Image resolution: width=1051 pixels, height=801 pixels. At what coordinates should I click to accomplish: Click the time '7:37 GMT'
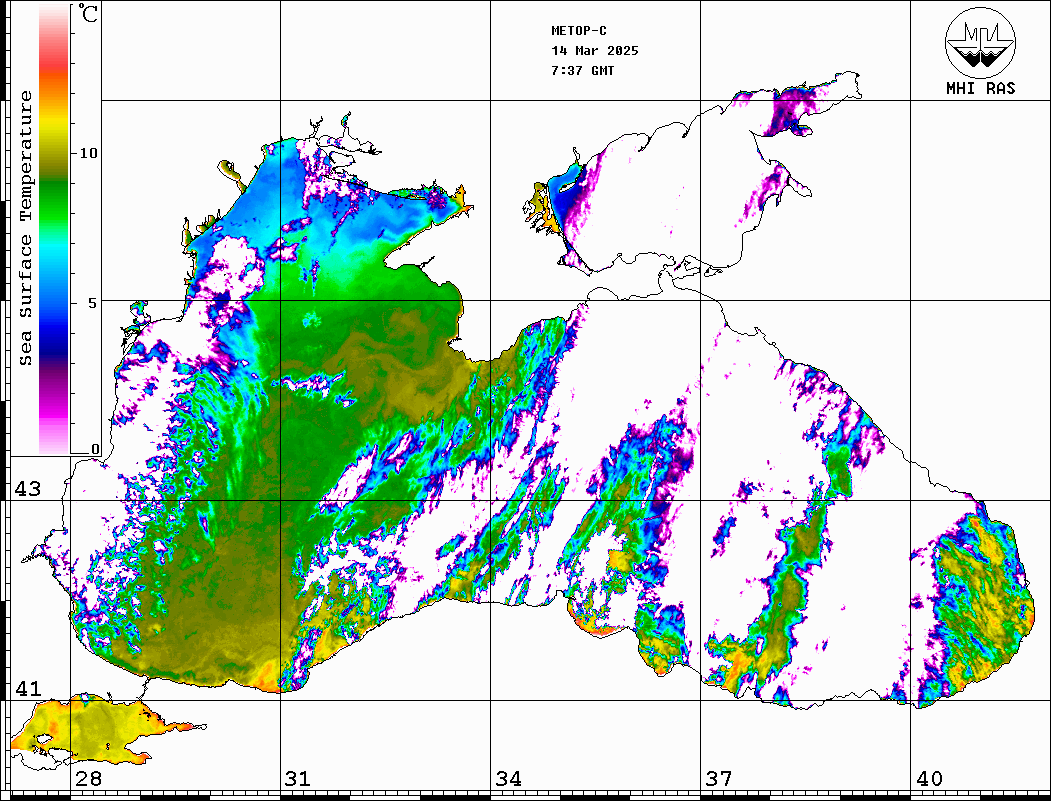(583, 71)
